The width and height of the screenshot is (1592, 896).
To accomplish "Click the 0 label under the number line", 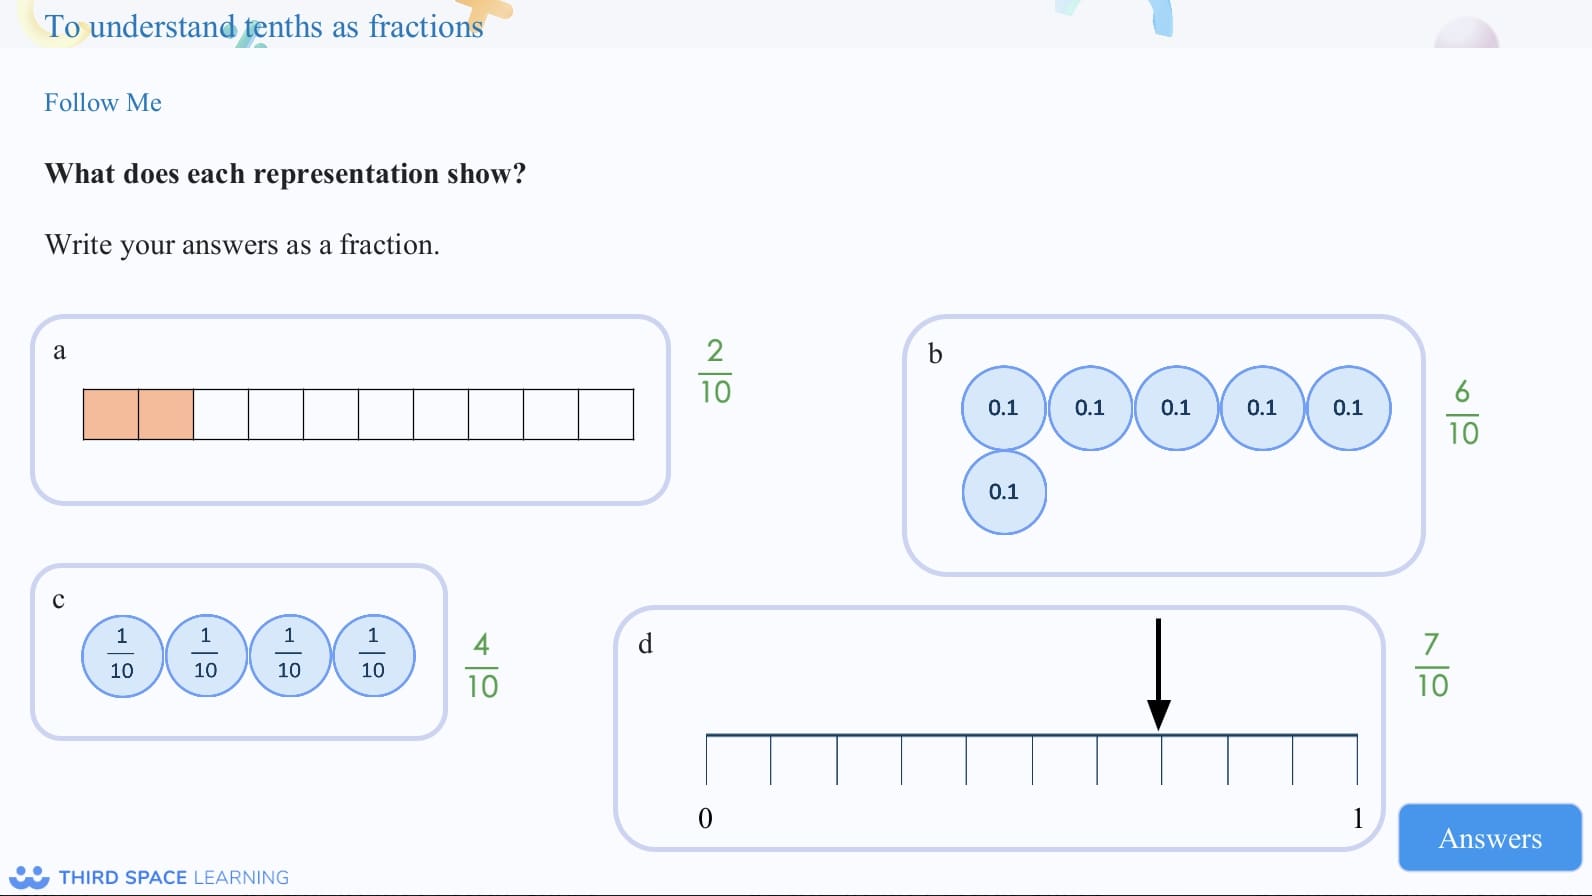I will (x=706, y=819).
